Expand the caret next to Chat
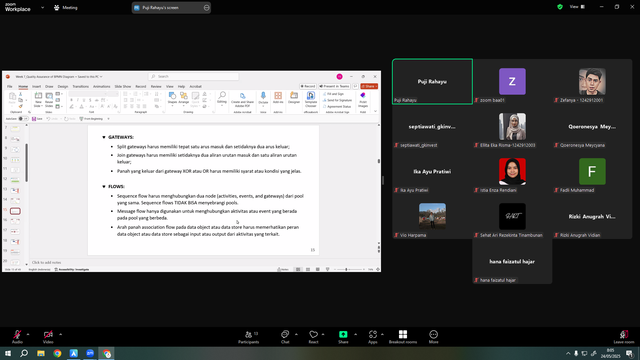 [296, 334]
